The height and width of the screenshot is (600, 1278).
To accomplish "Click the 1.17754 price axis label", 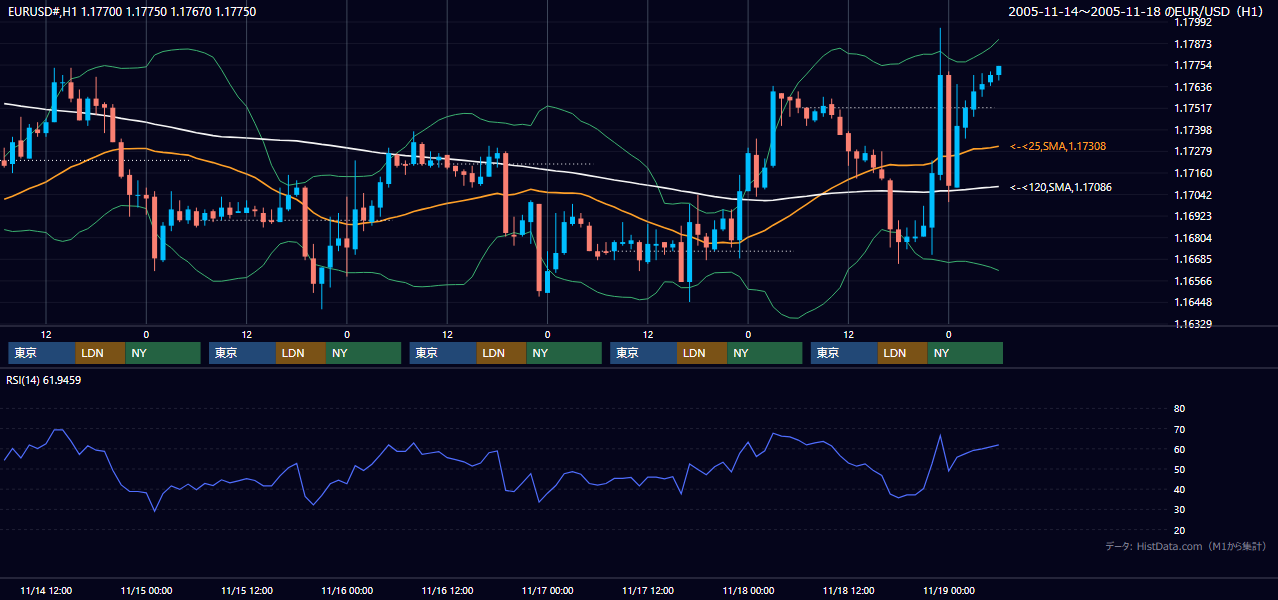I will pyautogui.click(x=1193, y=65).
